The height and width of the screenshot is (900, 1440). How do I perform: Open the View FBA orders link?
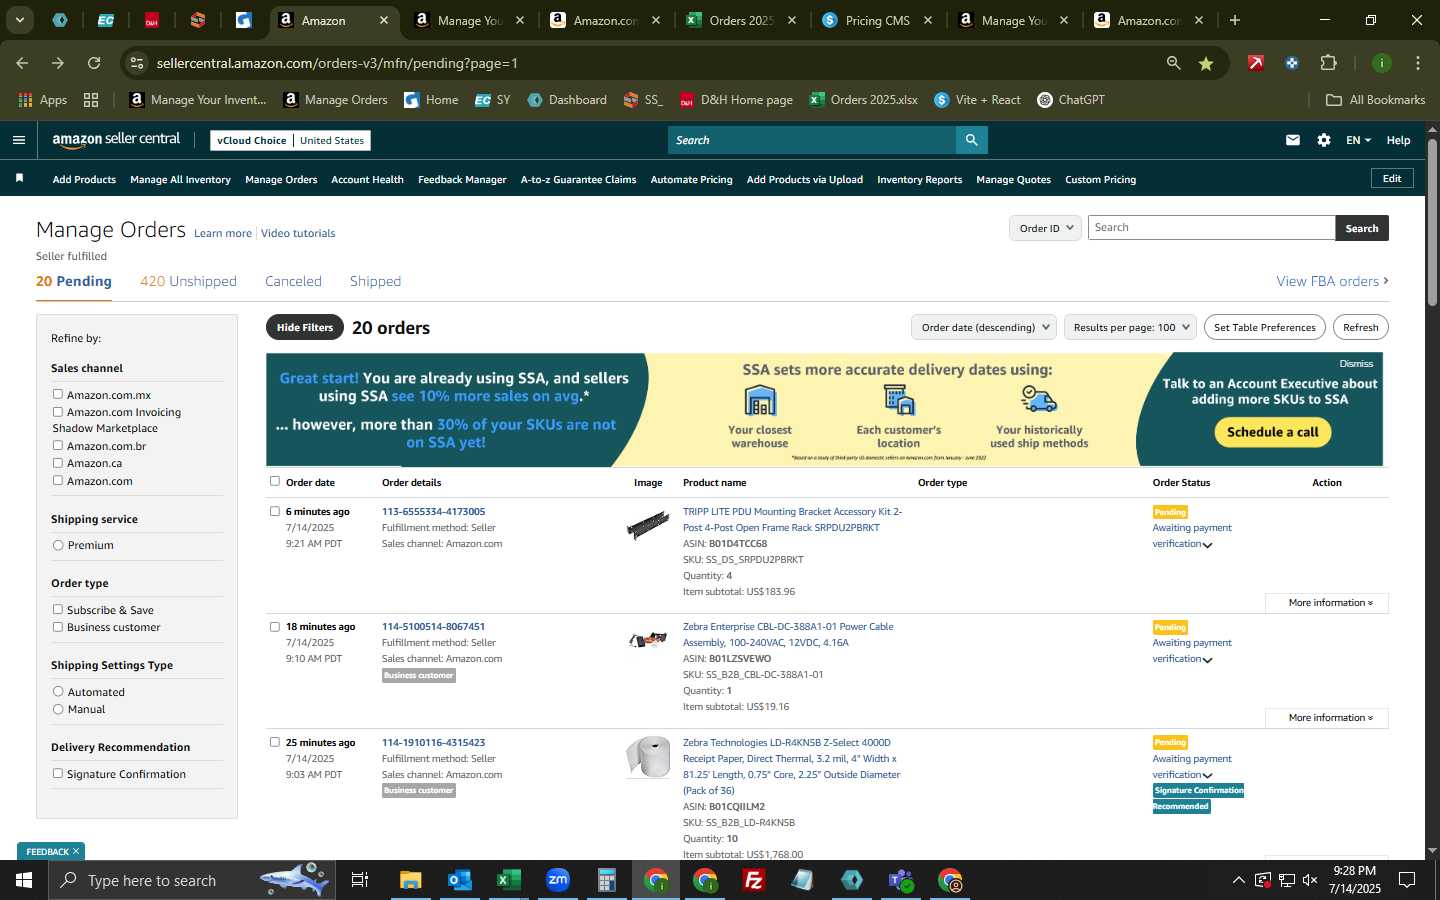coord(1332,281)
